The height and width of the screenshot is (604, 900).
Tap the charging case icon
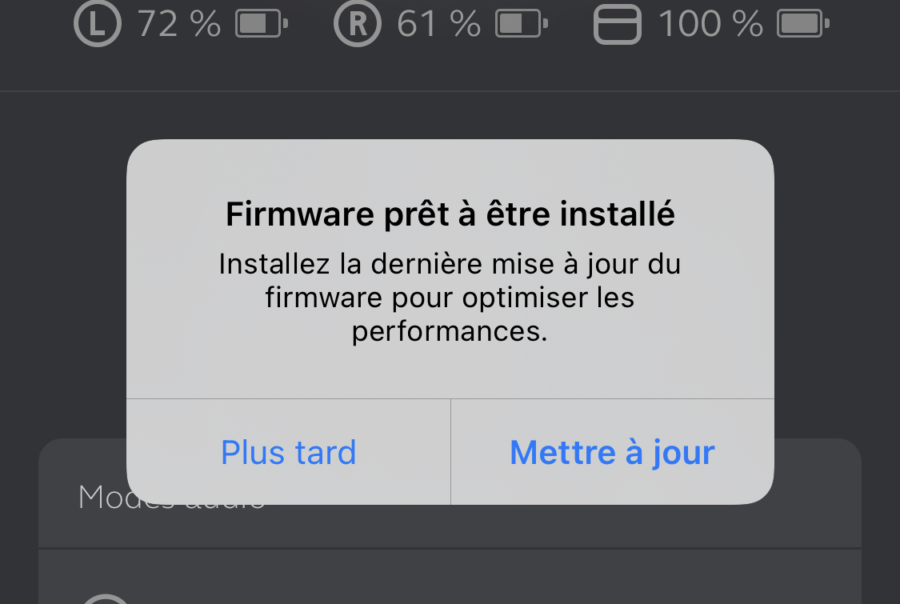pyautogui.click(x=617, y=24)
